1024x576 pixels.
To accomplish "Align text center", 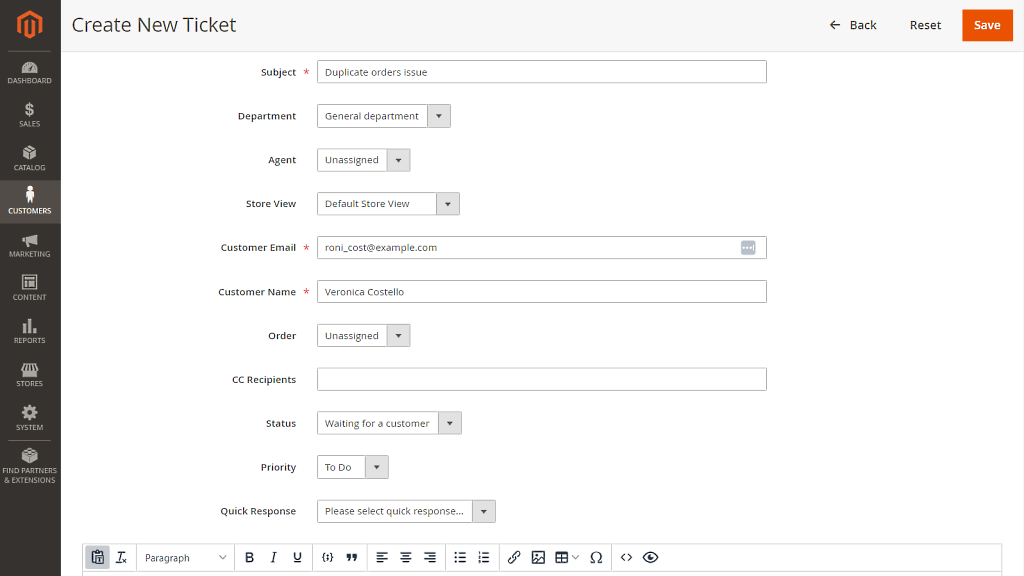I will (406, 557).
